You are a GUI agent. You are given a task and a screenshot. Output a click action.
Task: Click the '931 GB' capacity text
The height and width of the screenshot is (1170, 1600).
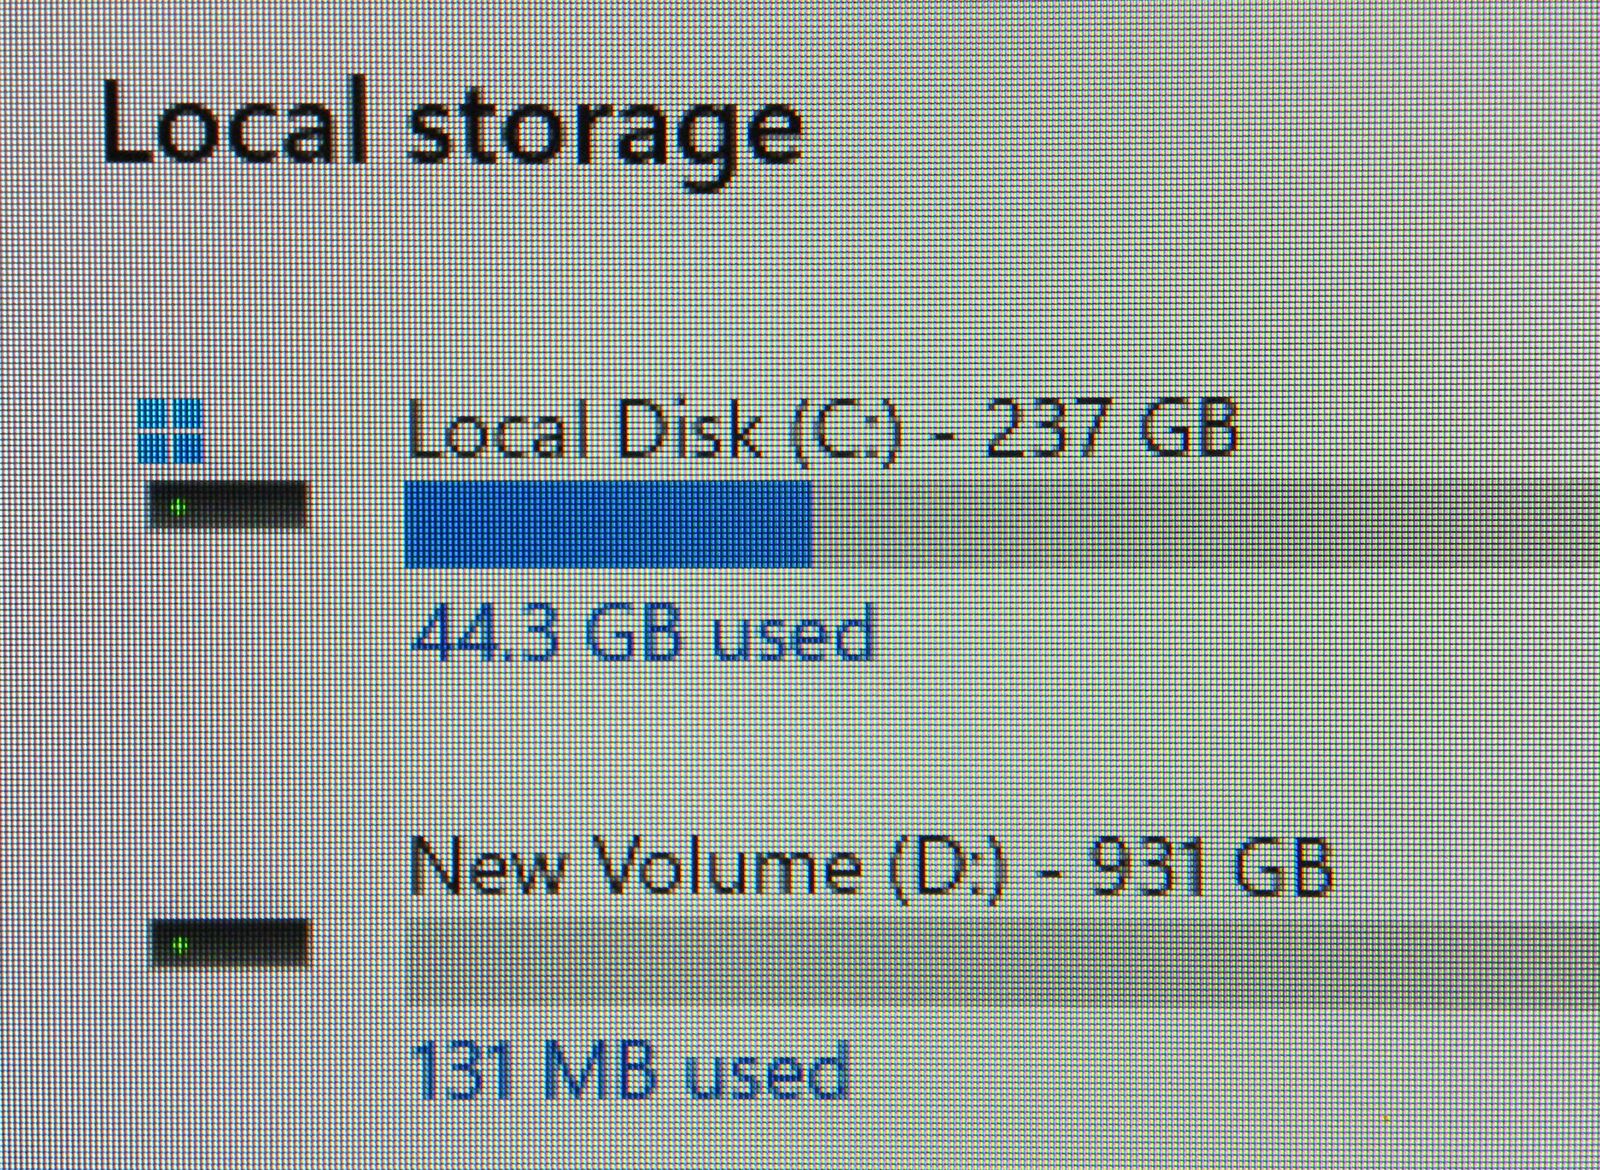tap(1208, 866)
